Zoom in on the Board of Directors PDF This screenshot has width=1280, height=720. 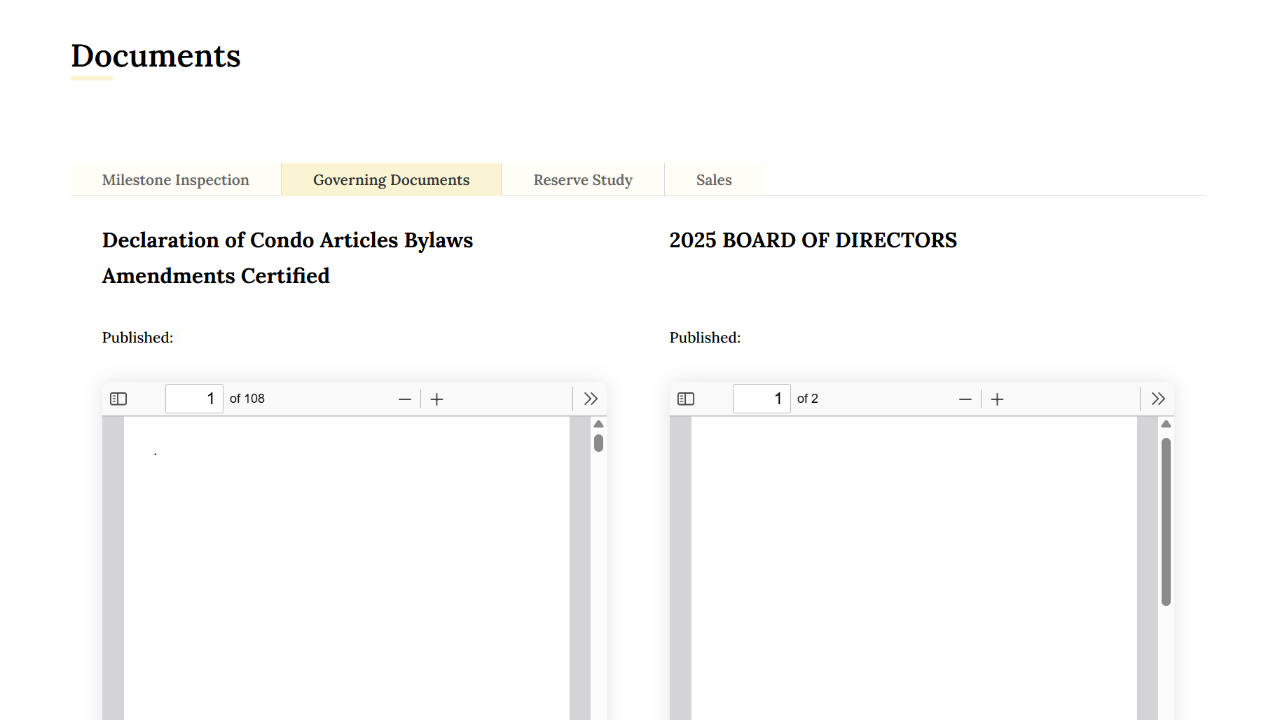coord(997,399)
